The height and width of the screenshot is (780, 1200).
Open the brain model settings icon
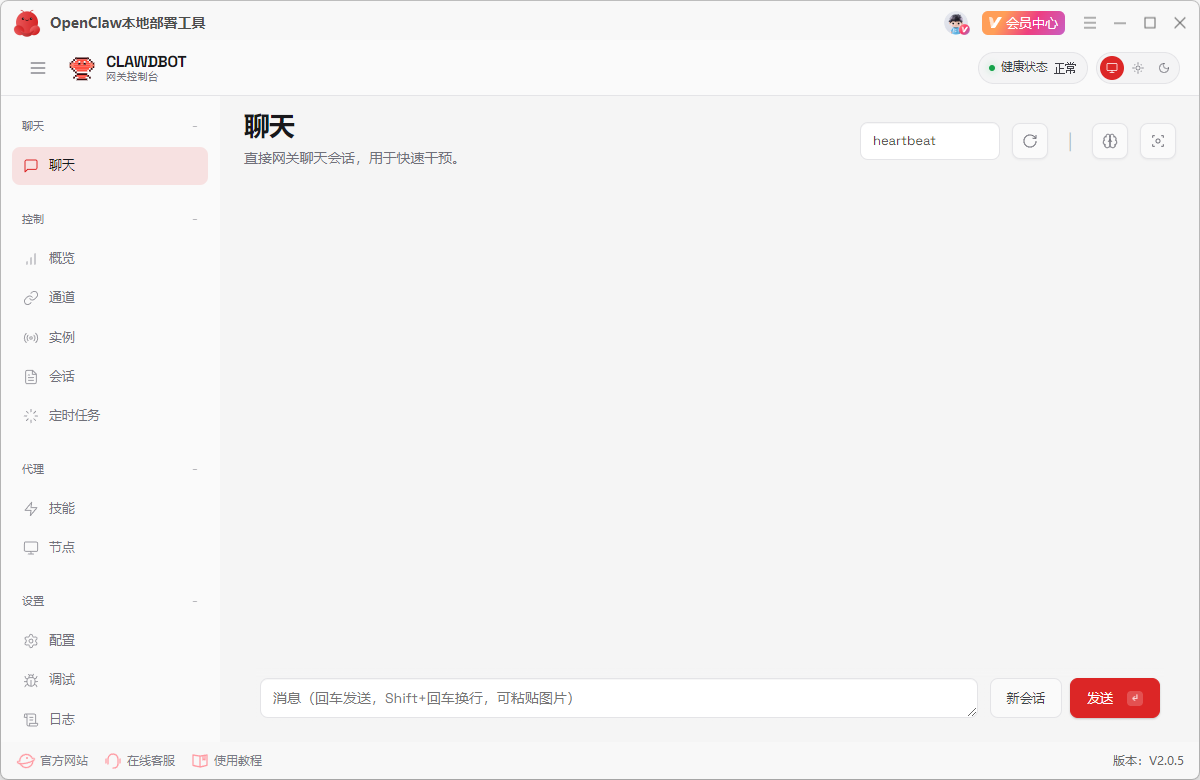coord(1110,141)
